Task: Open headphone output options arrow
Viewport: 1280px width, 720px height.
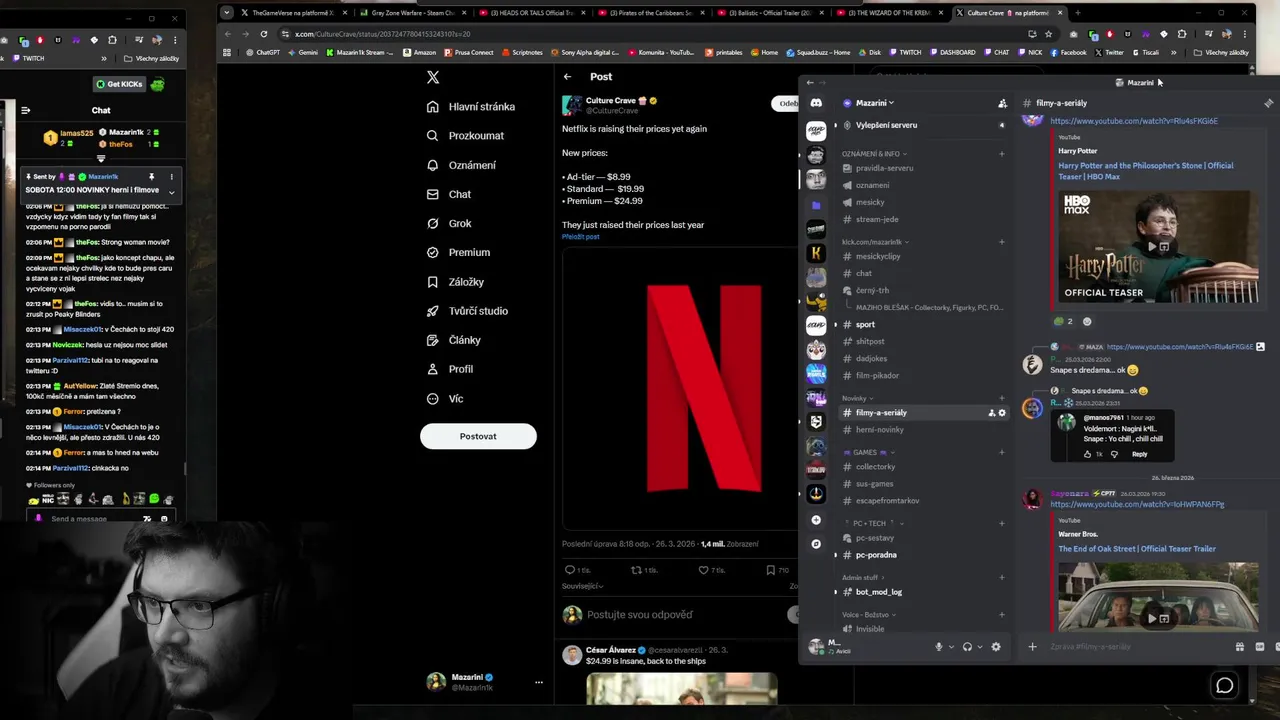Action: 980,647
